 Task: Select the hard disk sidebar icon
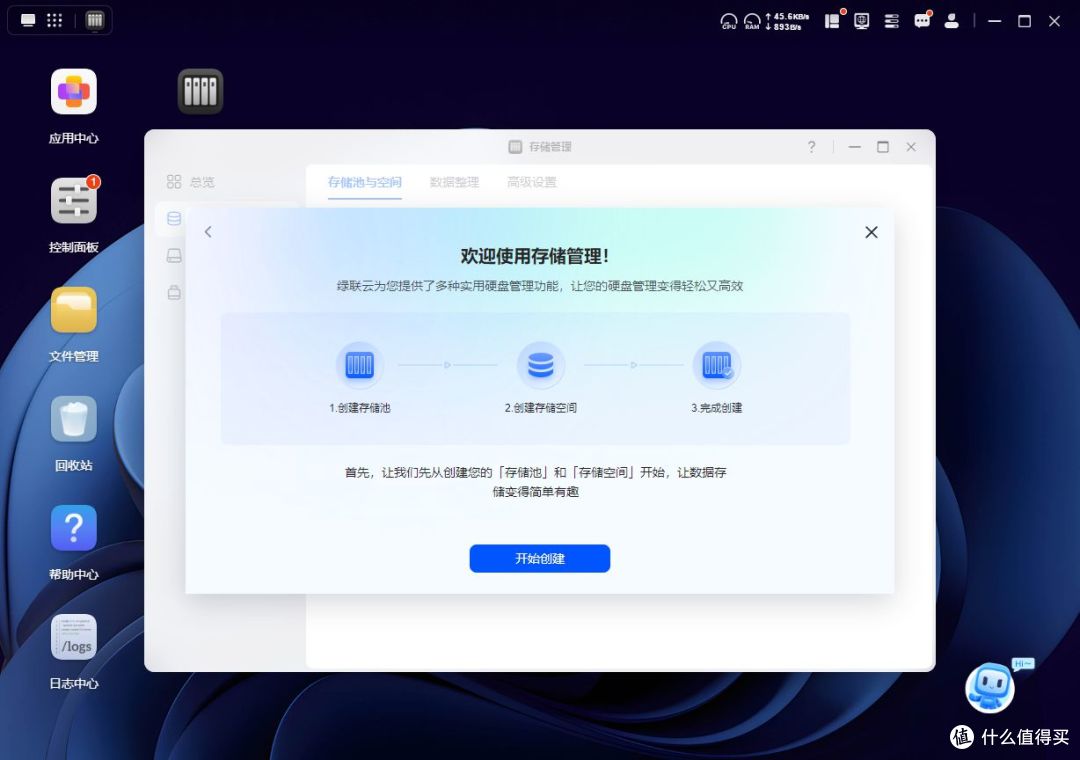coord(174,256)
